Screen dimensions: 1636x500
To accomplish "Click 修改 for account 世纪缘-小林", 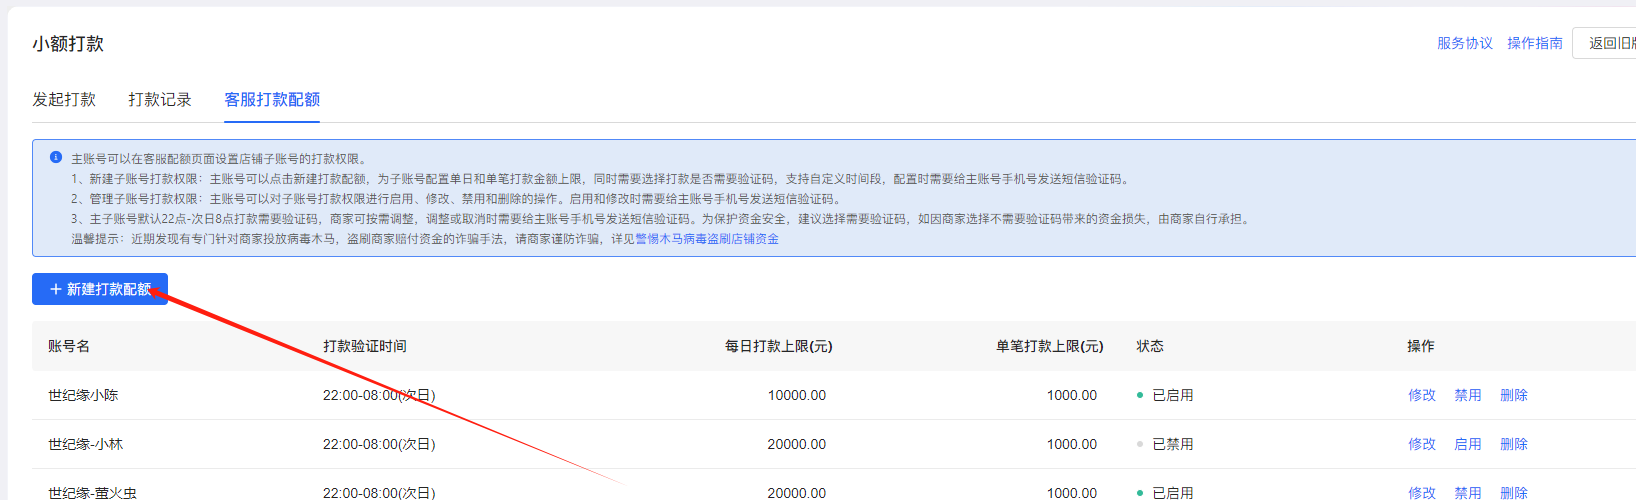I will [1421, 444].
